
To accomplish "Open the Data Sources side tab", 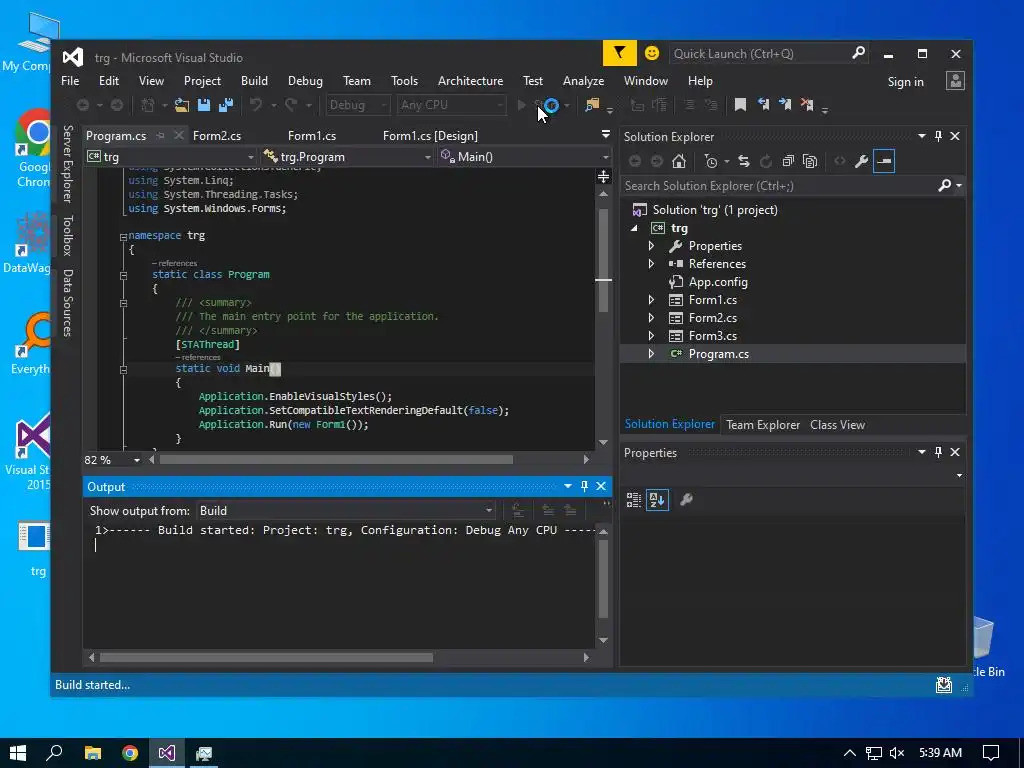I will coord(67,303).
